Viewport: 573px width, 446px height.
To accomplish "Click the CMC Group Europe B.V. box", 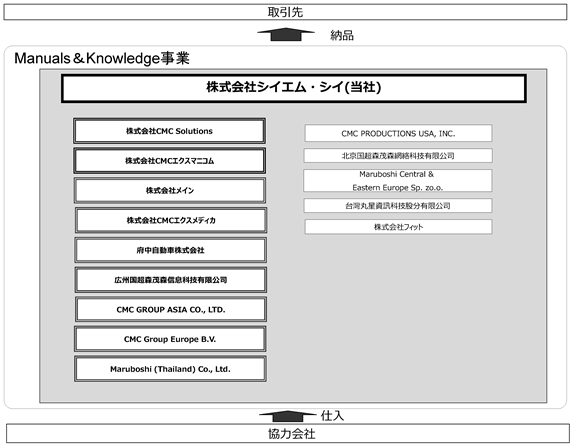I will [x=170, y=339].
